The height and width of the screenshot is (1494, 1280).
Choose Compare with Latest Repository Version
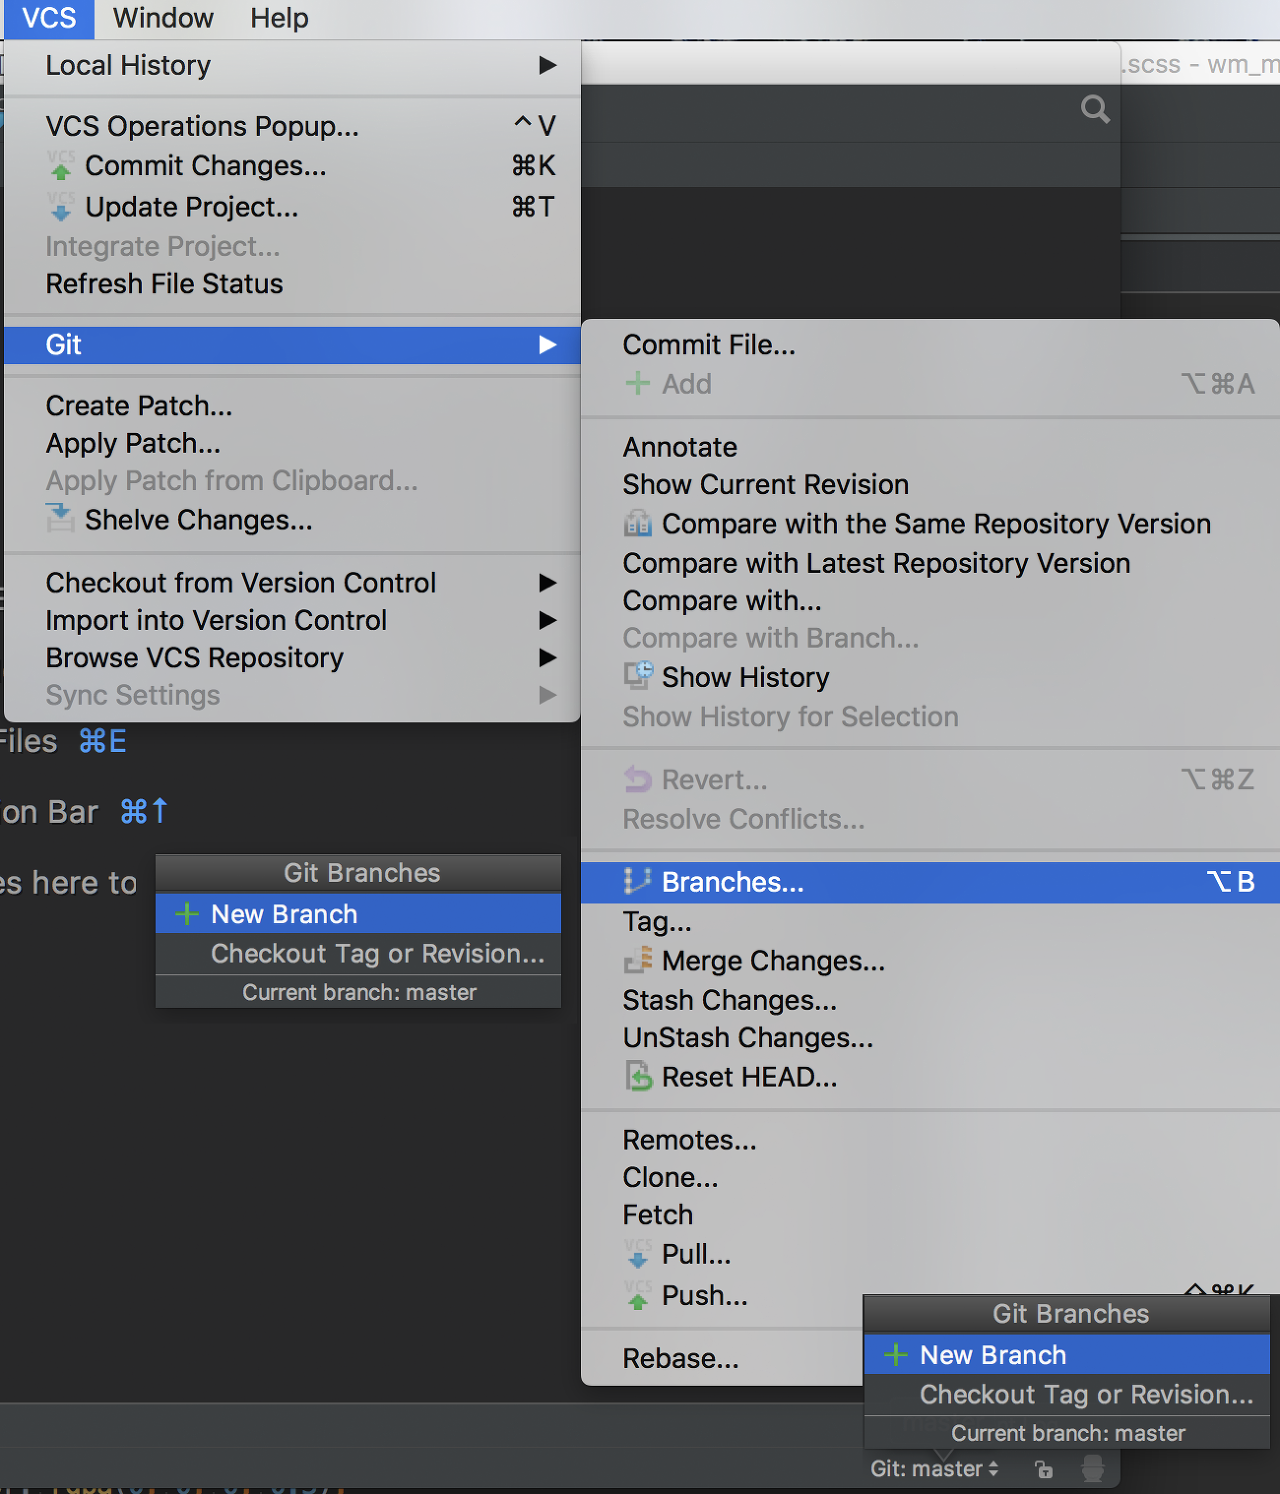click(x=930, y=563)
